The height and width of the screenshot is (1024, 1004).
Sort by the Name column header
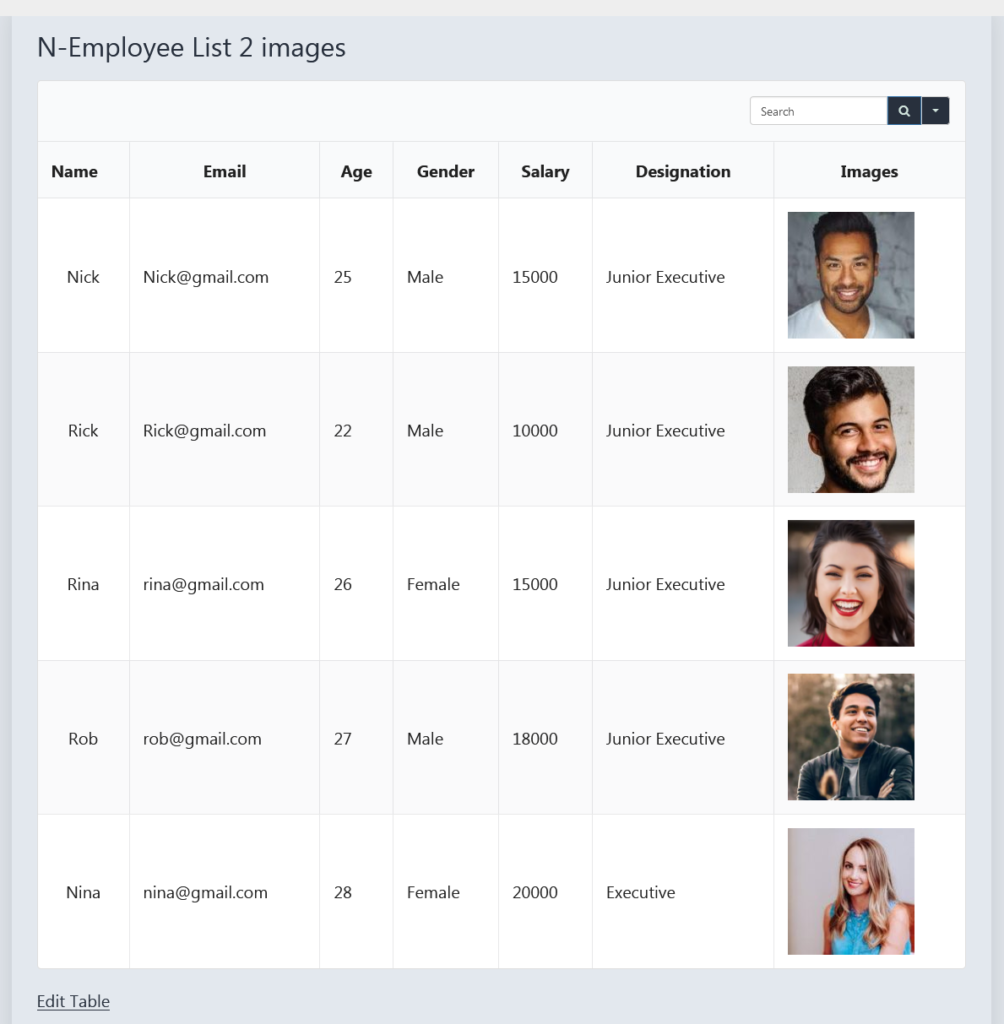pyautogui.click(x=75, y=171)
